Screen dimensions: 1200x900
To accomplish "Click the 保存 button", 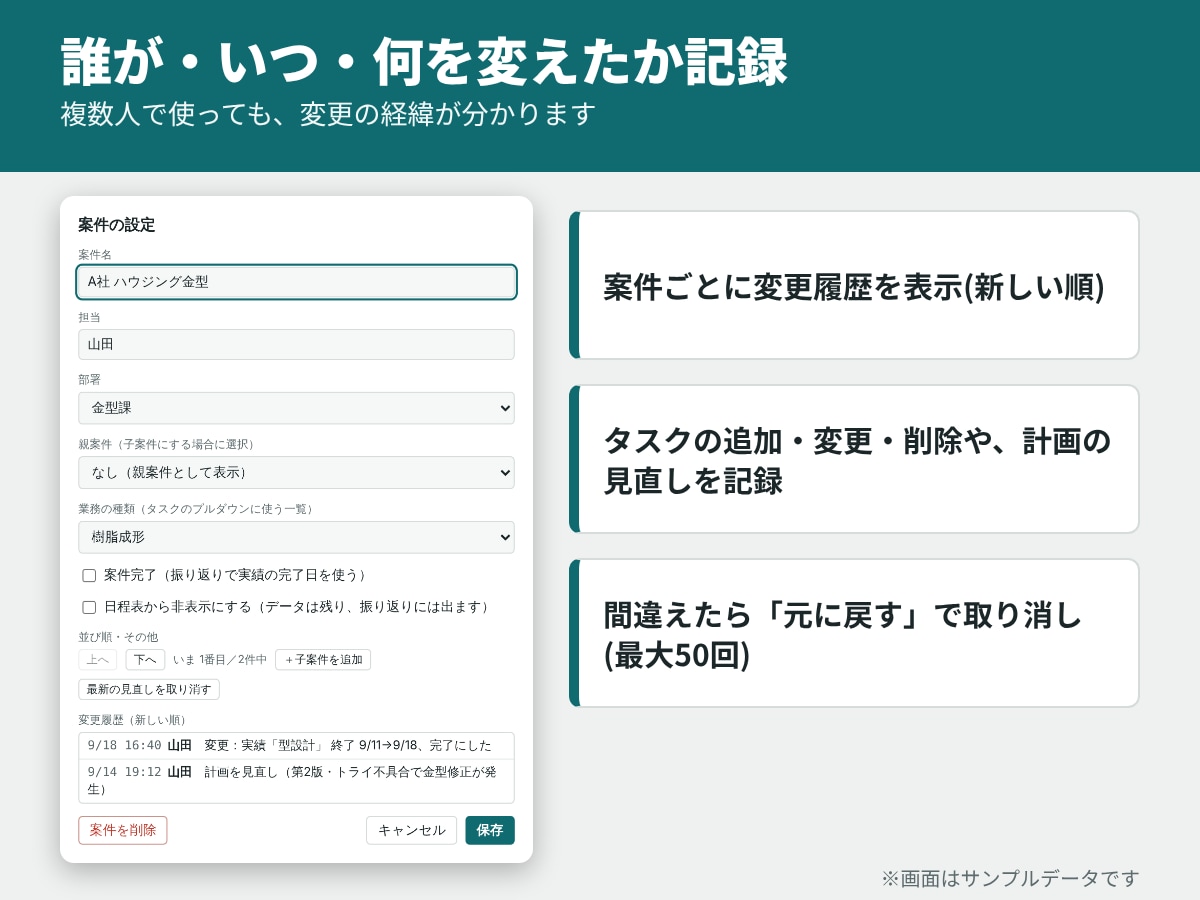I will 490,830.
